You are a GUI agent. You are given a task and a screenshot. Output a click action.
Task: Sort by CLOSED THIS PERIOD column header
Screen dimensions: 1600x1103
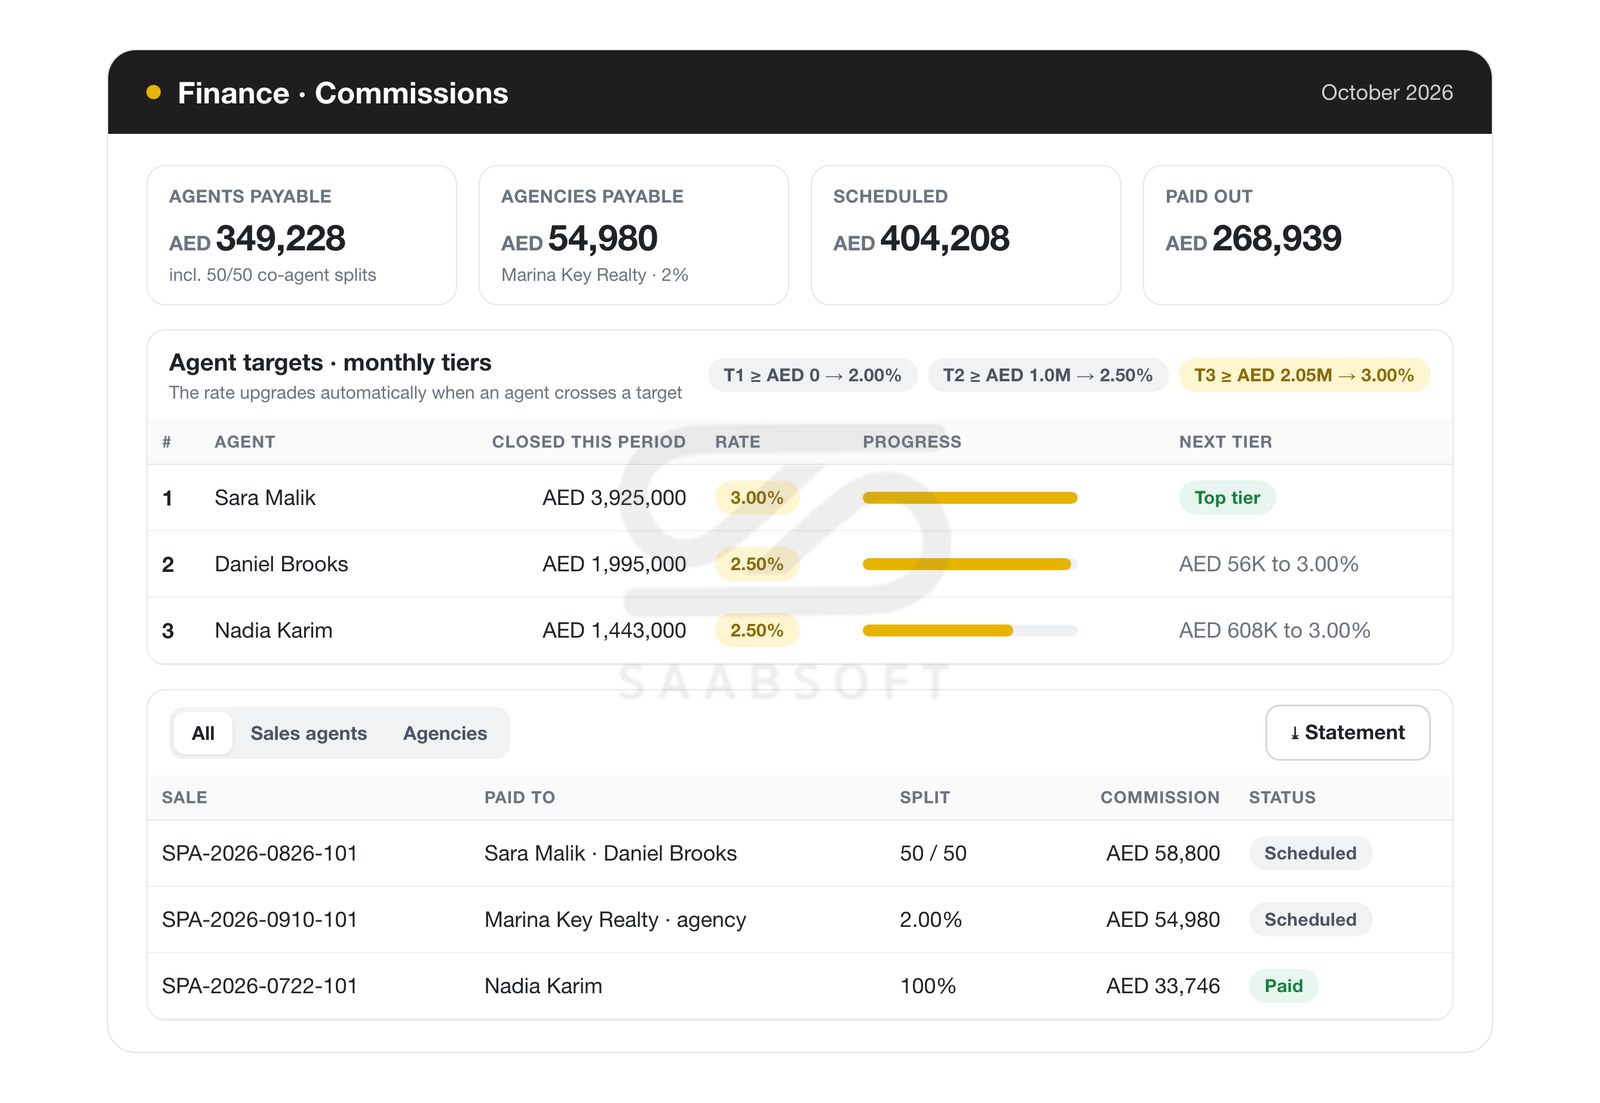click(x=588, y=442)
